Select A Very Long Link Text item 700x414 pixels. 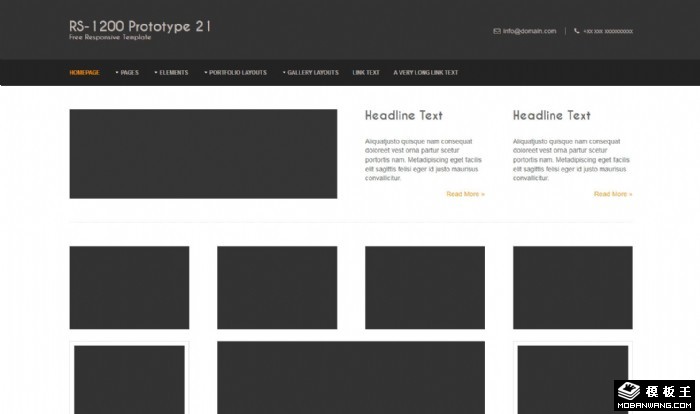426,72
